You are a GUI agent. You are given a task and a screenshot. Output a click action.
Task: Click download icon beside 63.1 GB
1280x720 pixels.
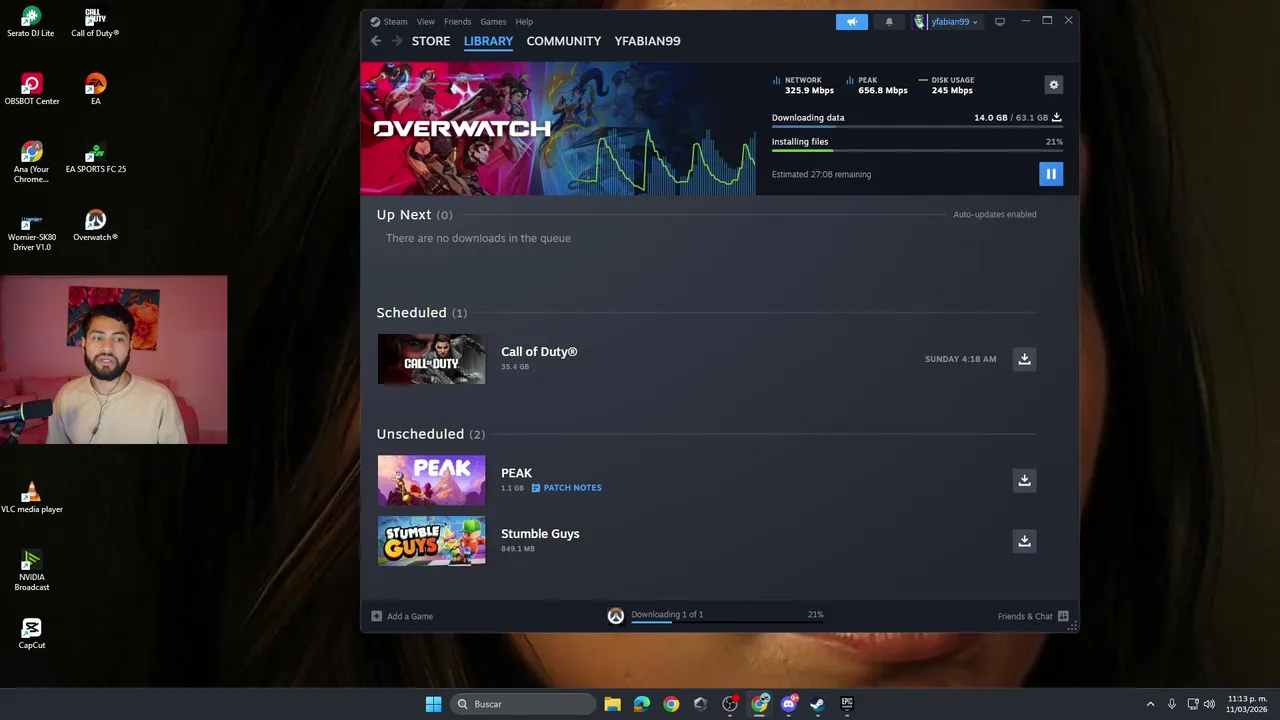click(x=1056, y=117)
